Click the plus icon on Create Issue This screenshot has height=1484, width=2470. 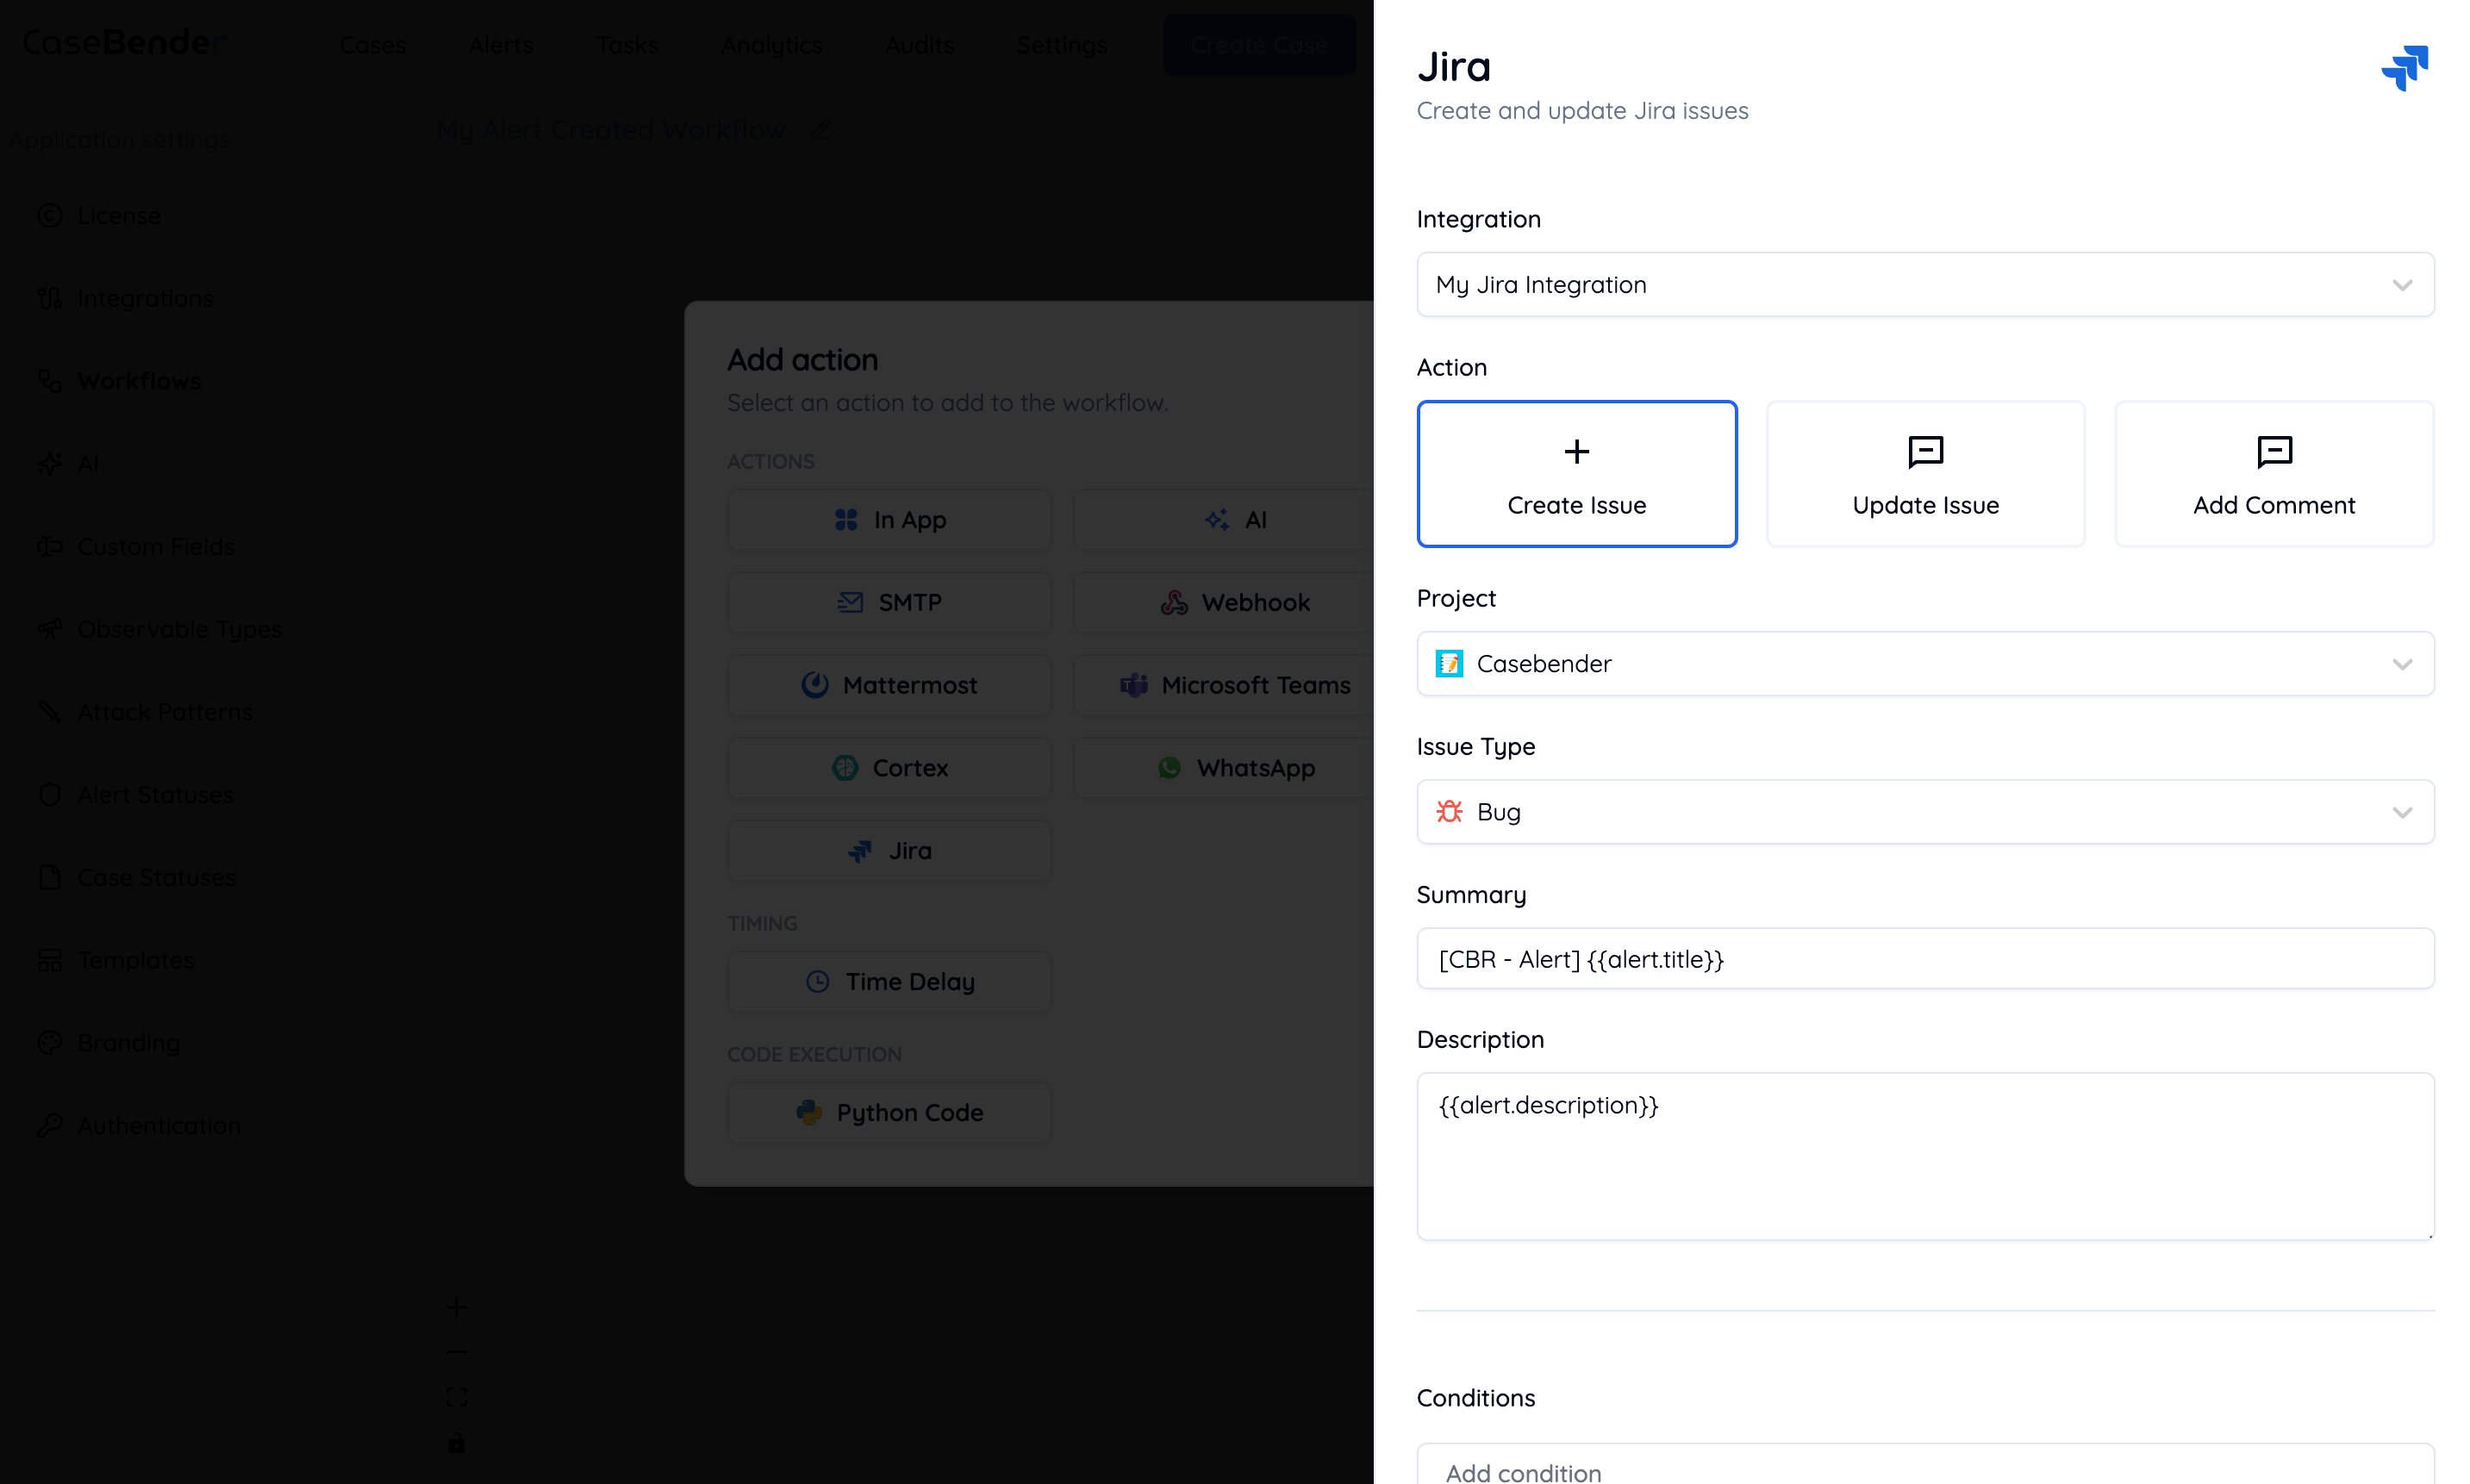tap(1576, 452)
